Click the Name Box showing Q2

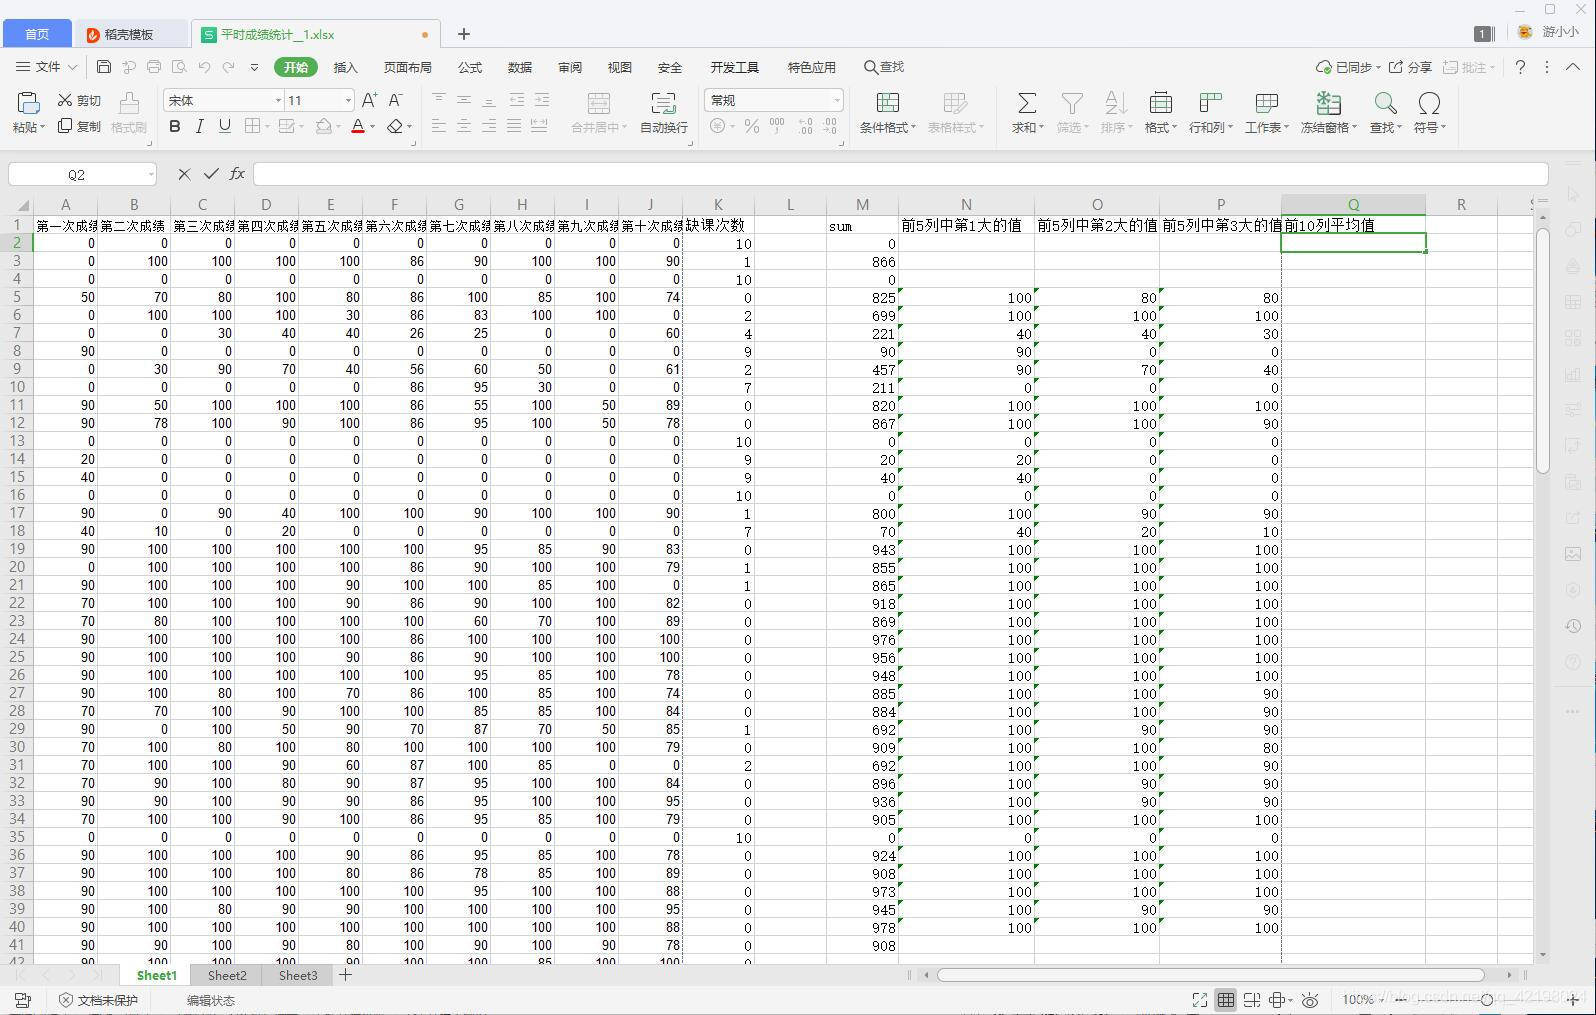[76, 175]
